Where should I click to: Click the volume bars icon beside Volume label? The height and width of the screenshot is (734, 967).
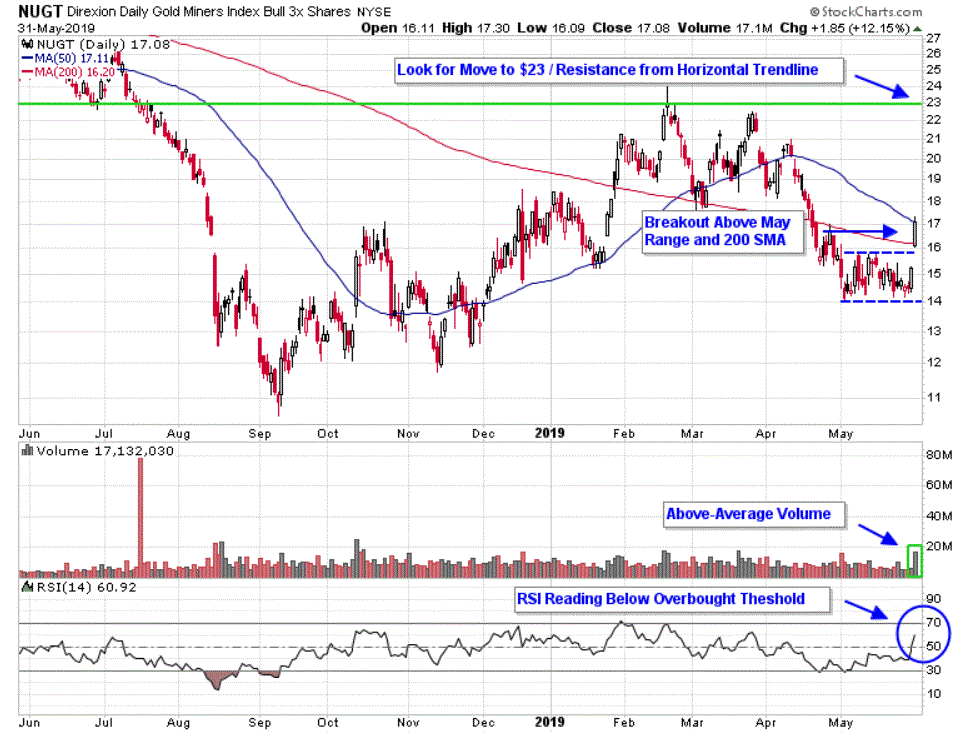pos(27,450)
